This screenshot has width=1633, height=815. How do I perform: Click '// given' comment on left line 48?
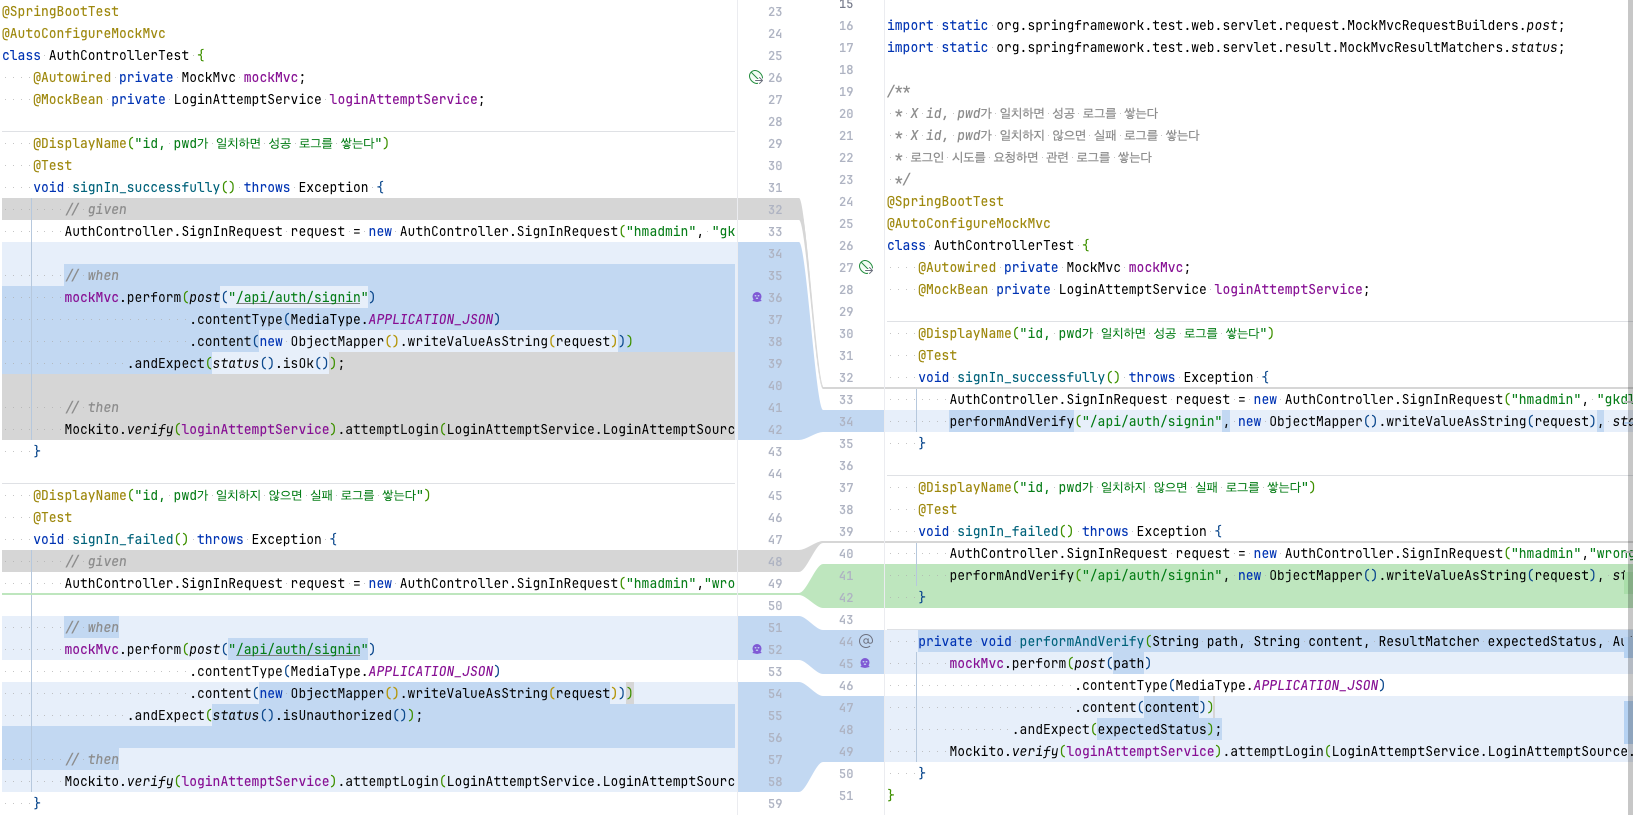pos(96,561)
